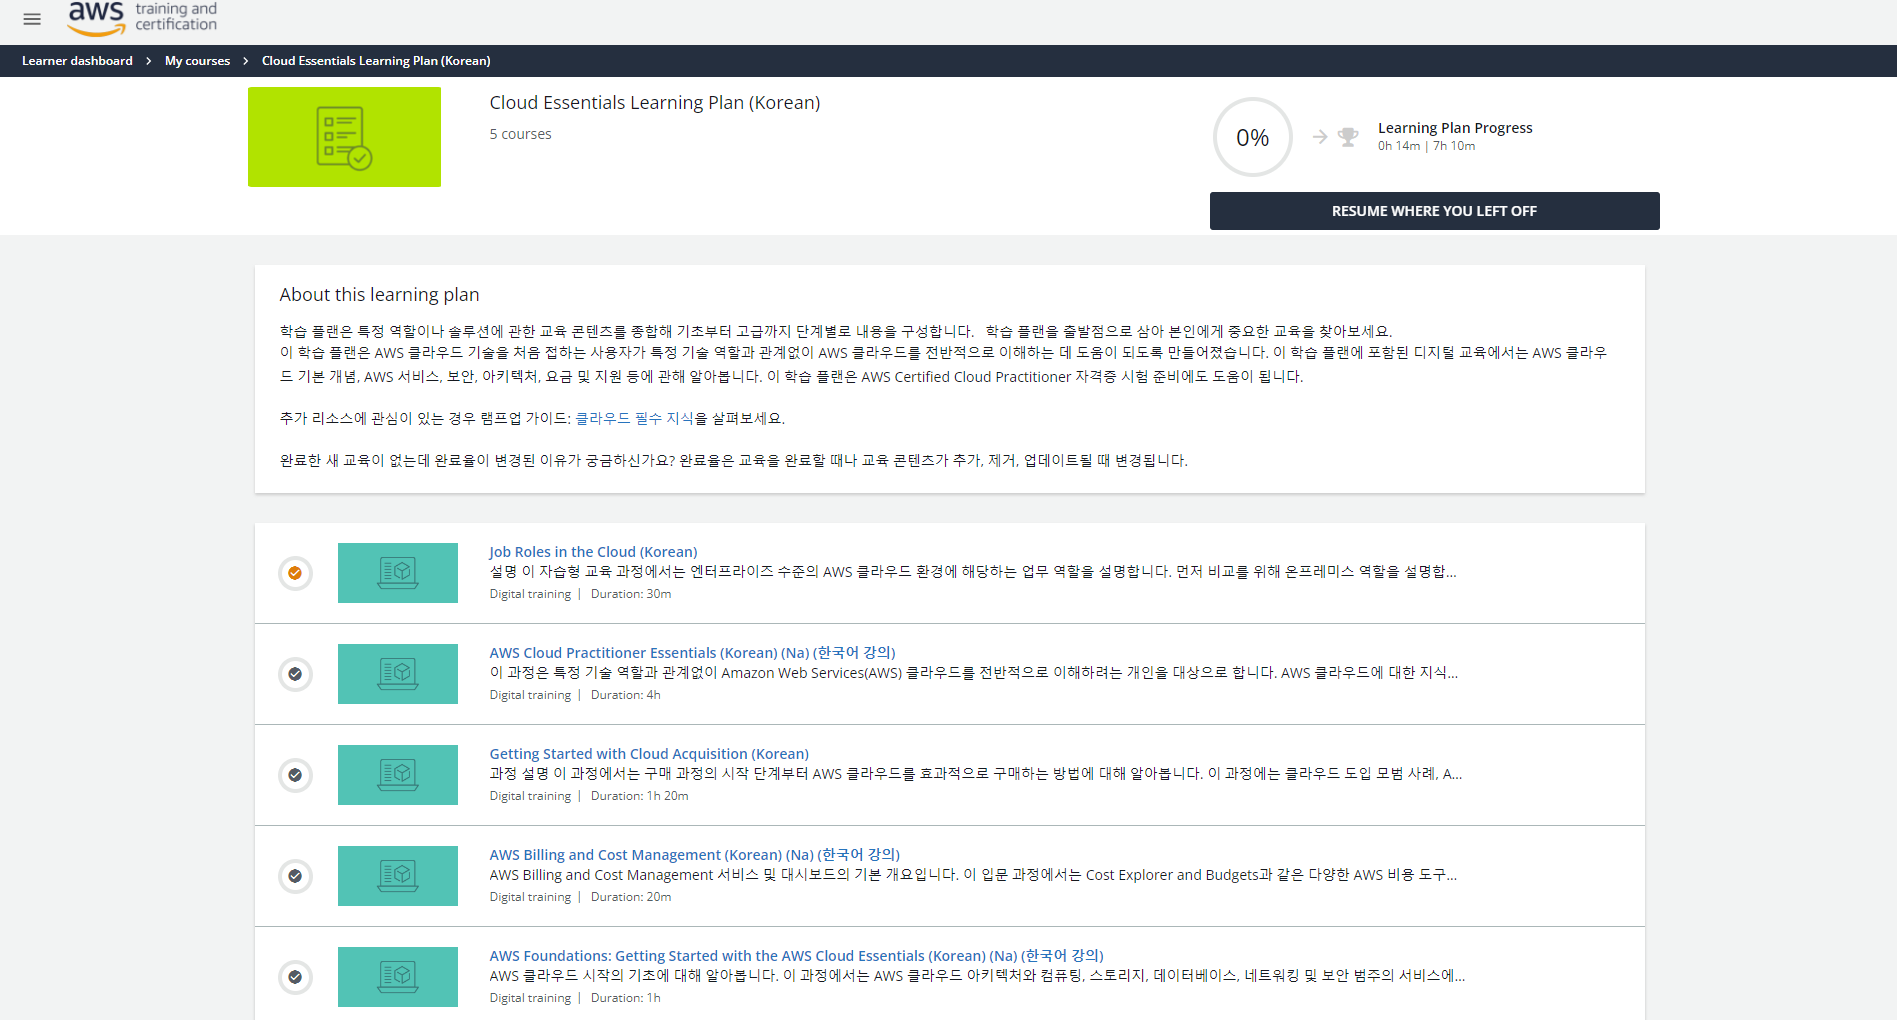Open the Getting Started with Cloud Acquisition thumbnail
Screen dimensions: 1897x1020
[398, 775]
